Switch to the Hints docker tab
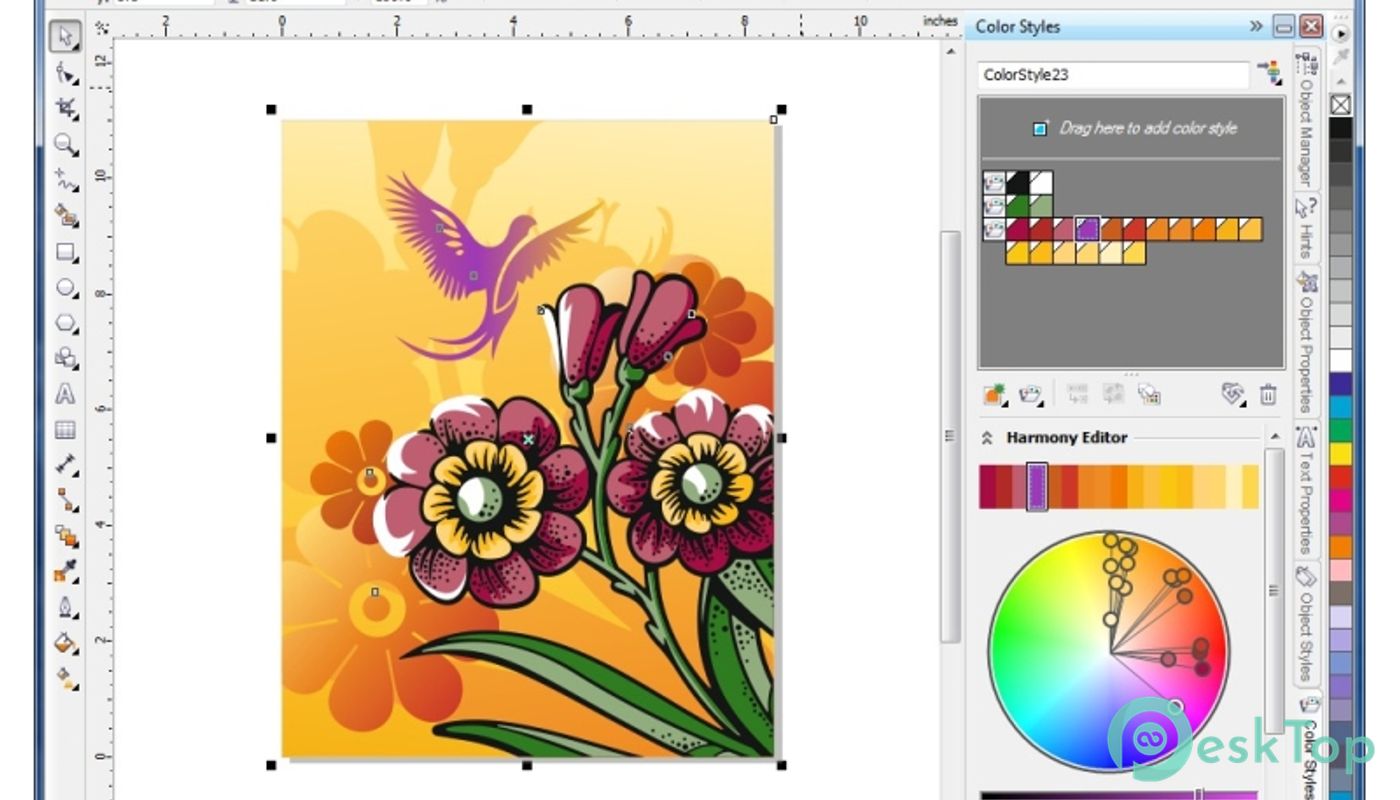Screen dimensions: 1400x800 [x=1306, y=228]
